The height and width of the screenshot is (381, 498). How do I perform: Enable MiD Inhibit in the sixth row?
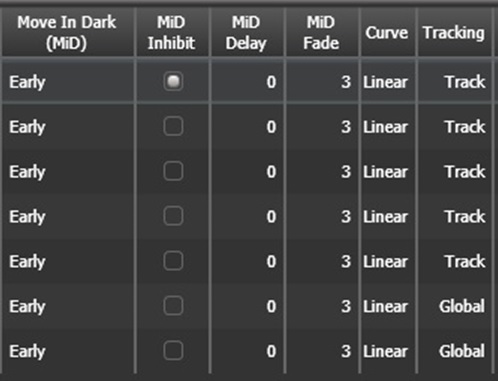(x=173, y=306)
